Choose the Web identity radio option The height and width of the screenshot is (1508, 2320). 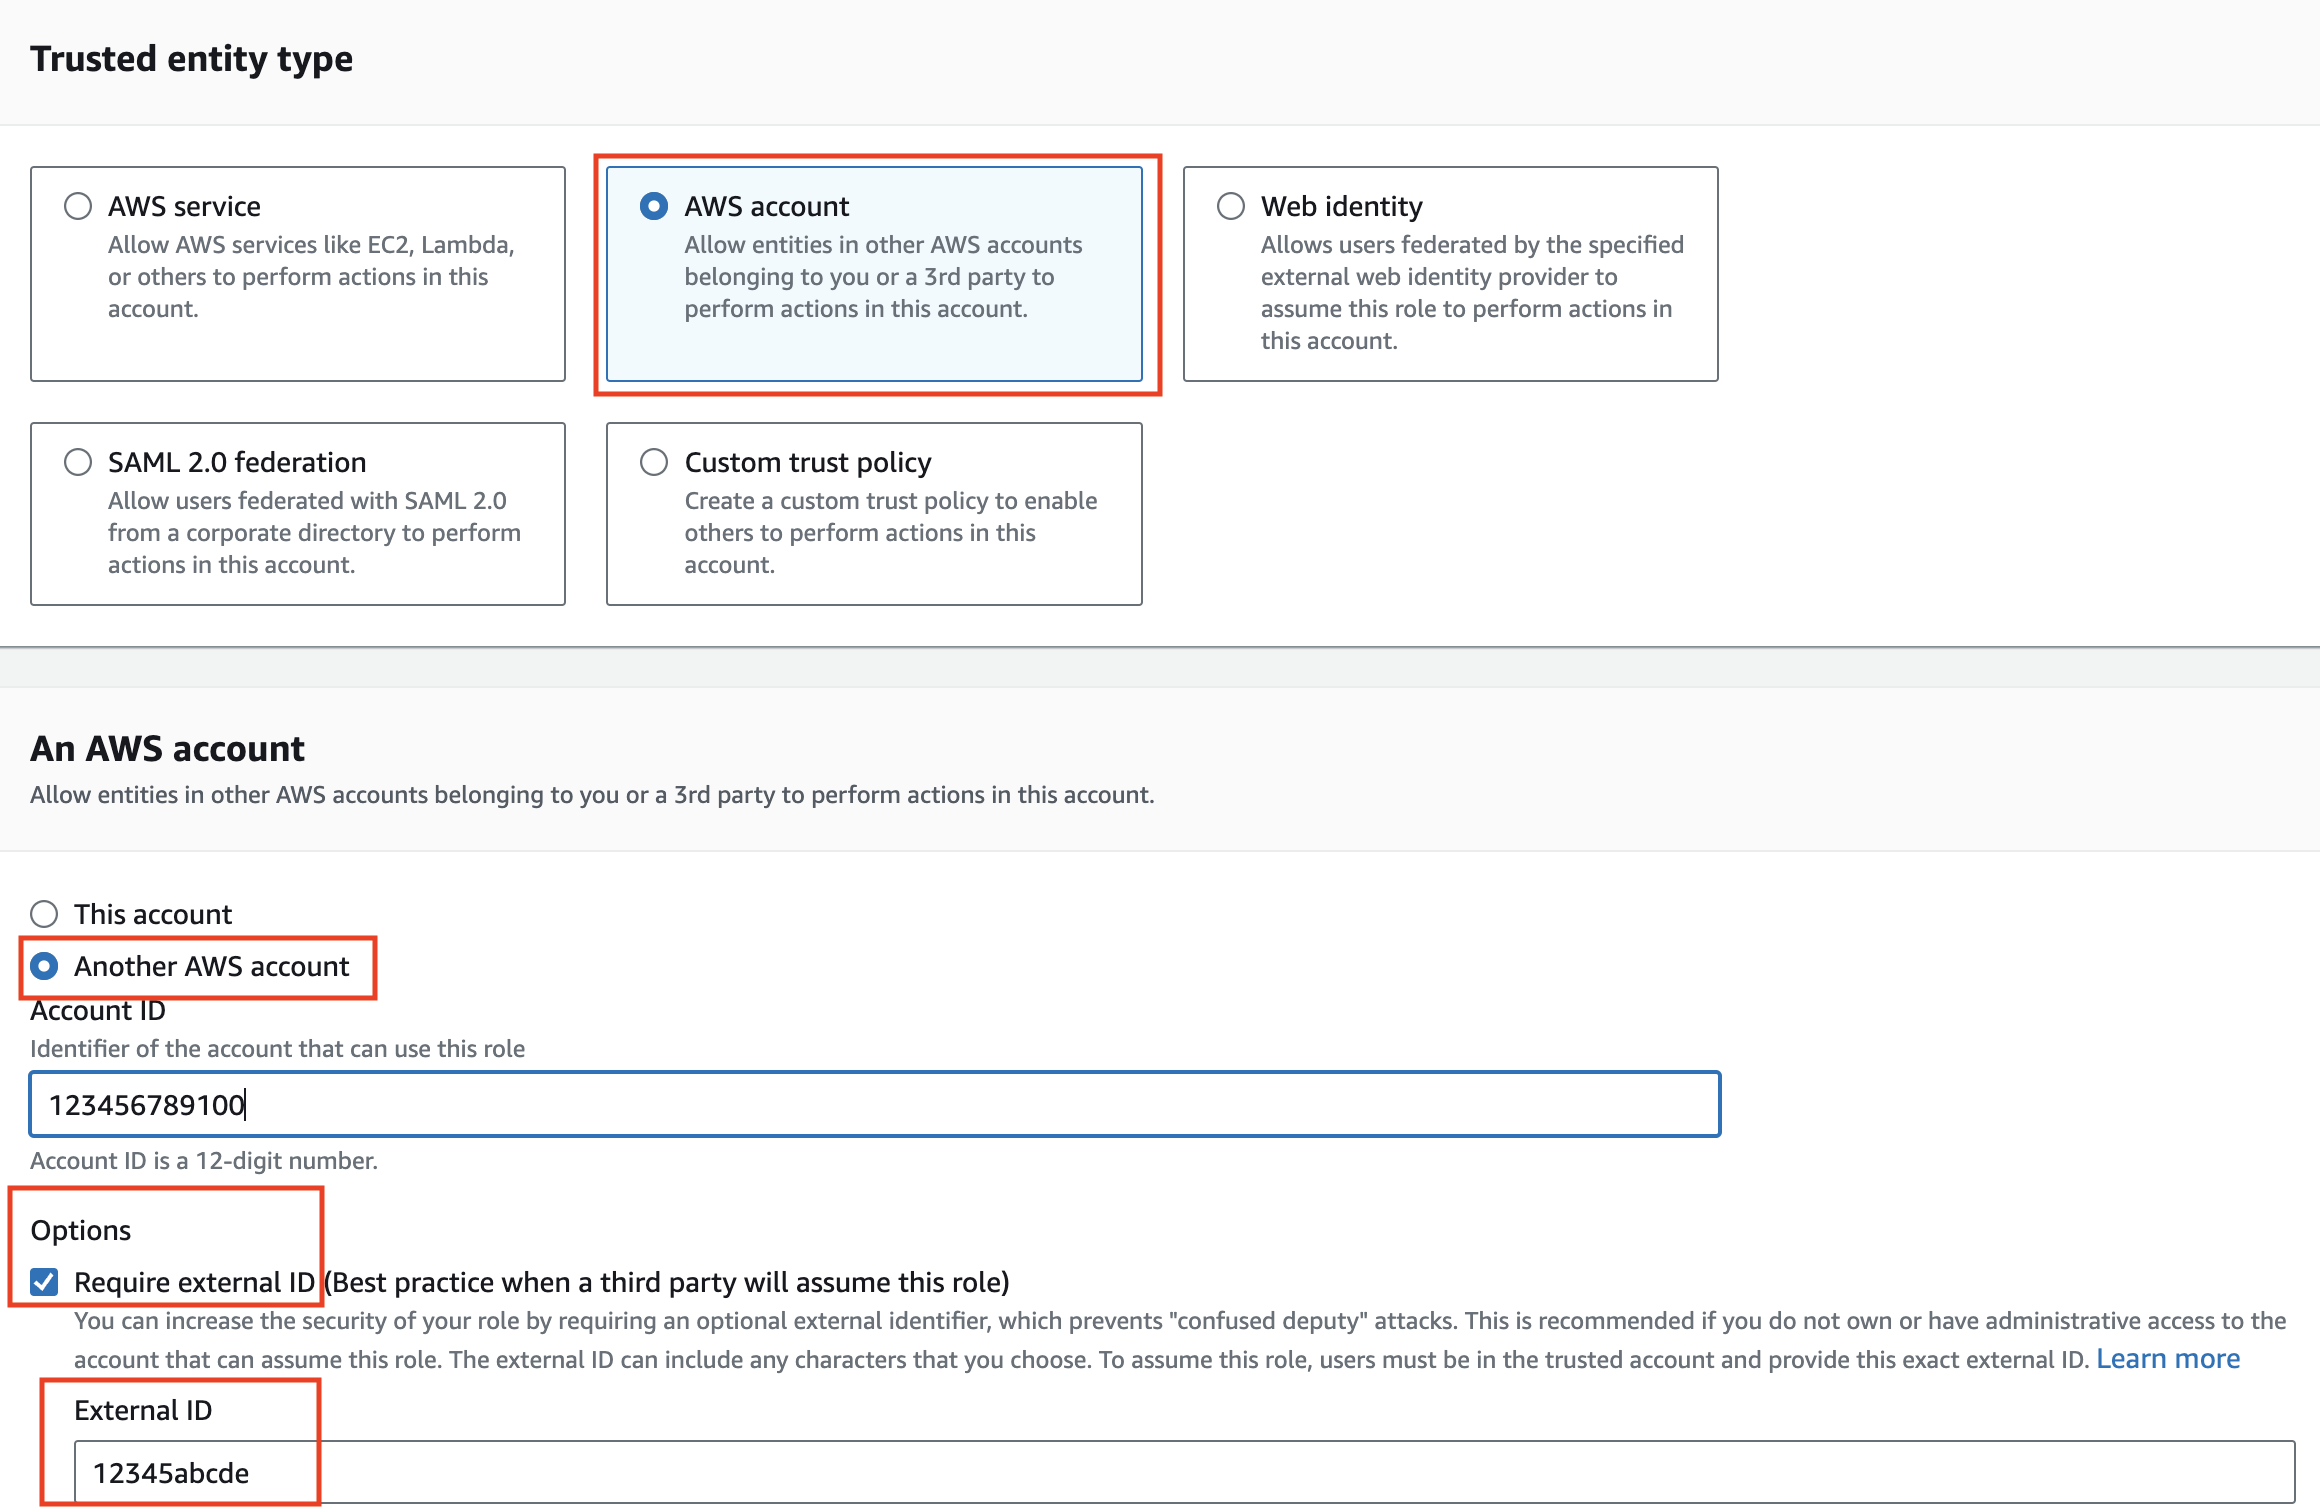click(1230, 206)
